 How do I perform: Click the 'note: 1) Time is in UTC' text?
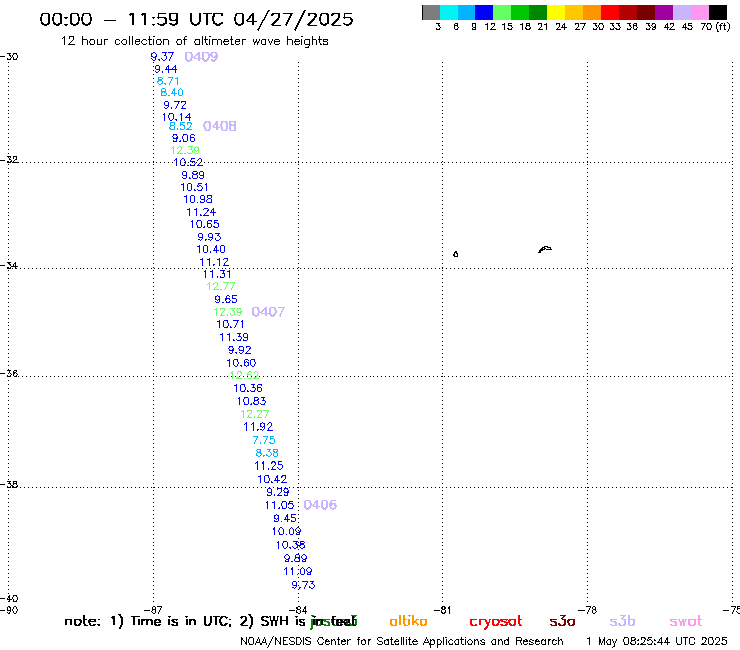point(148,621)
